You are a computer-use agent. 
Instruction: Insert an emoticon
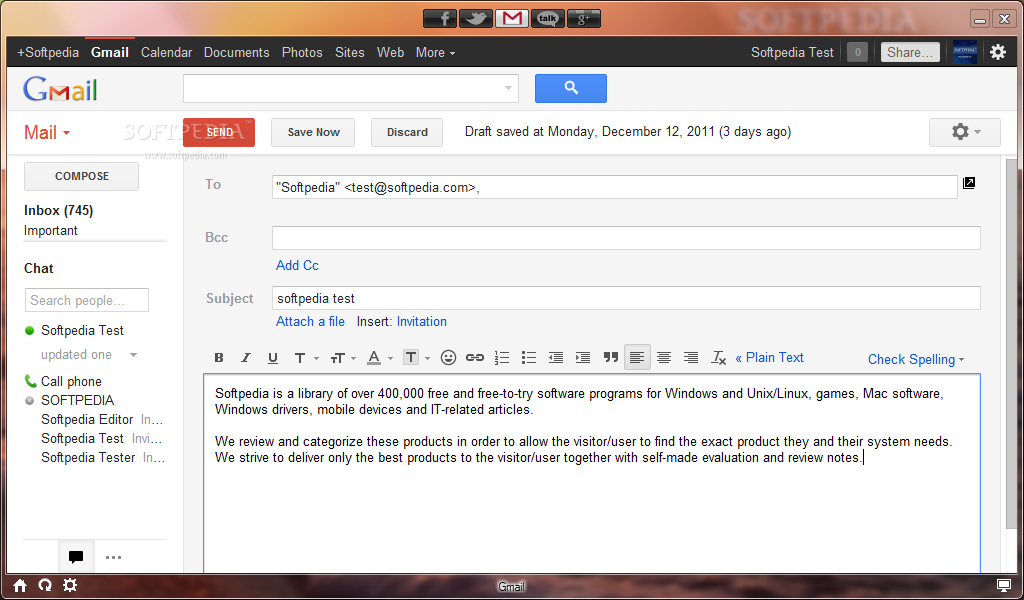tap(448, 357)
